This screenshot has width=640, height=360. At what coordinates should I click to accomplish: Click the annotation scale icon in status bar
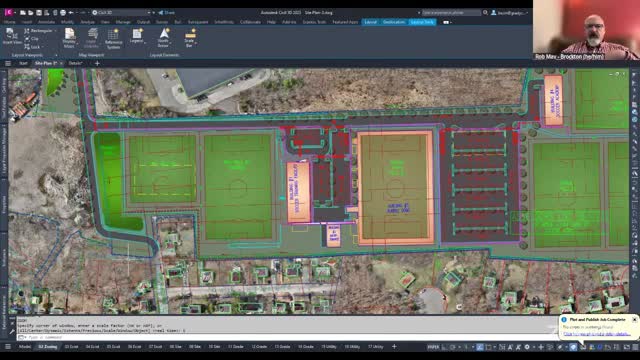[x=510, y=347]
